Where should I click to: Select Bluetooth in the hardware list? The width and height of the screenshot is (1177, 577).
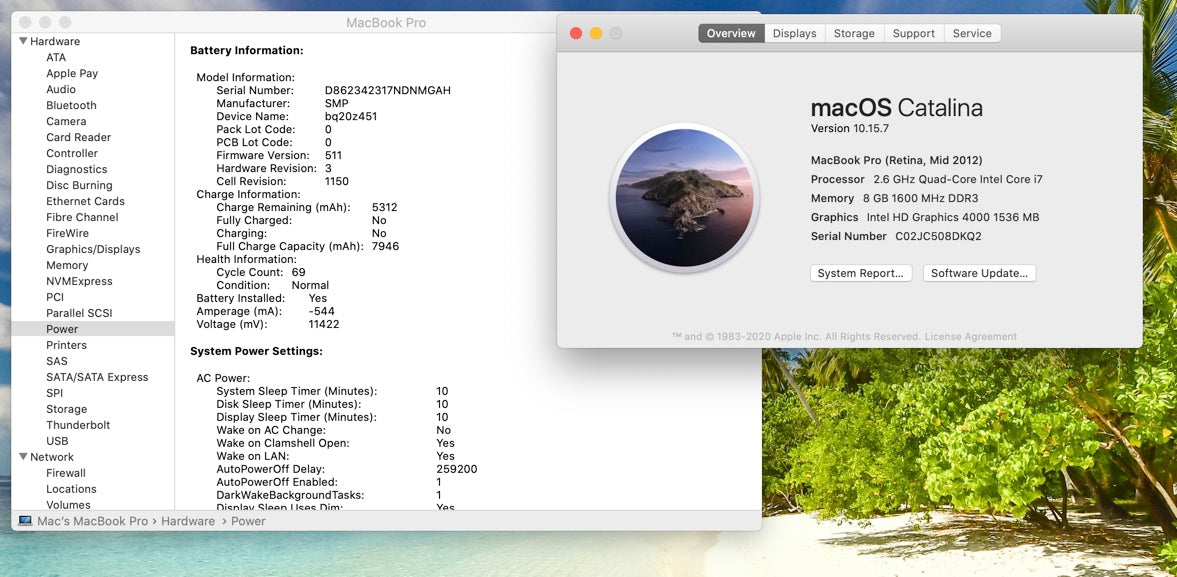click(x=71, y=105)
